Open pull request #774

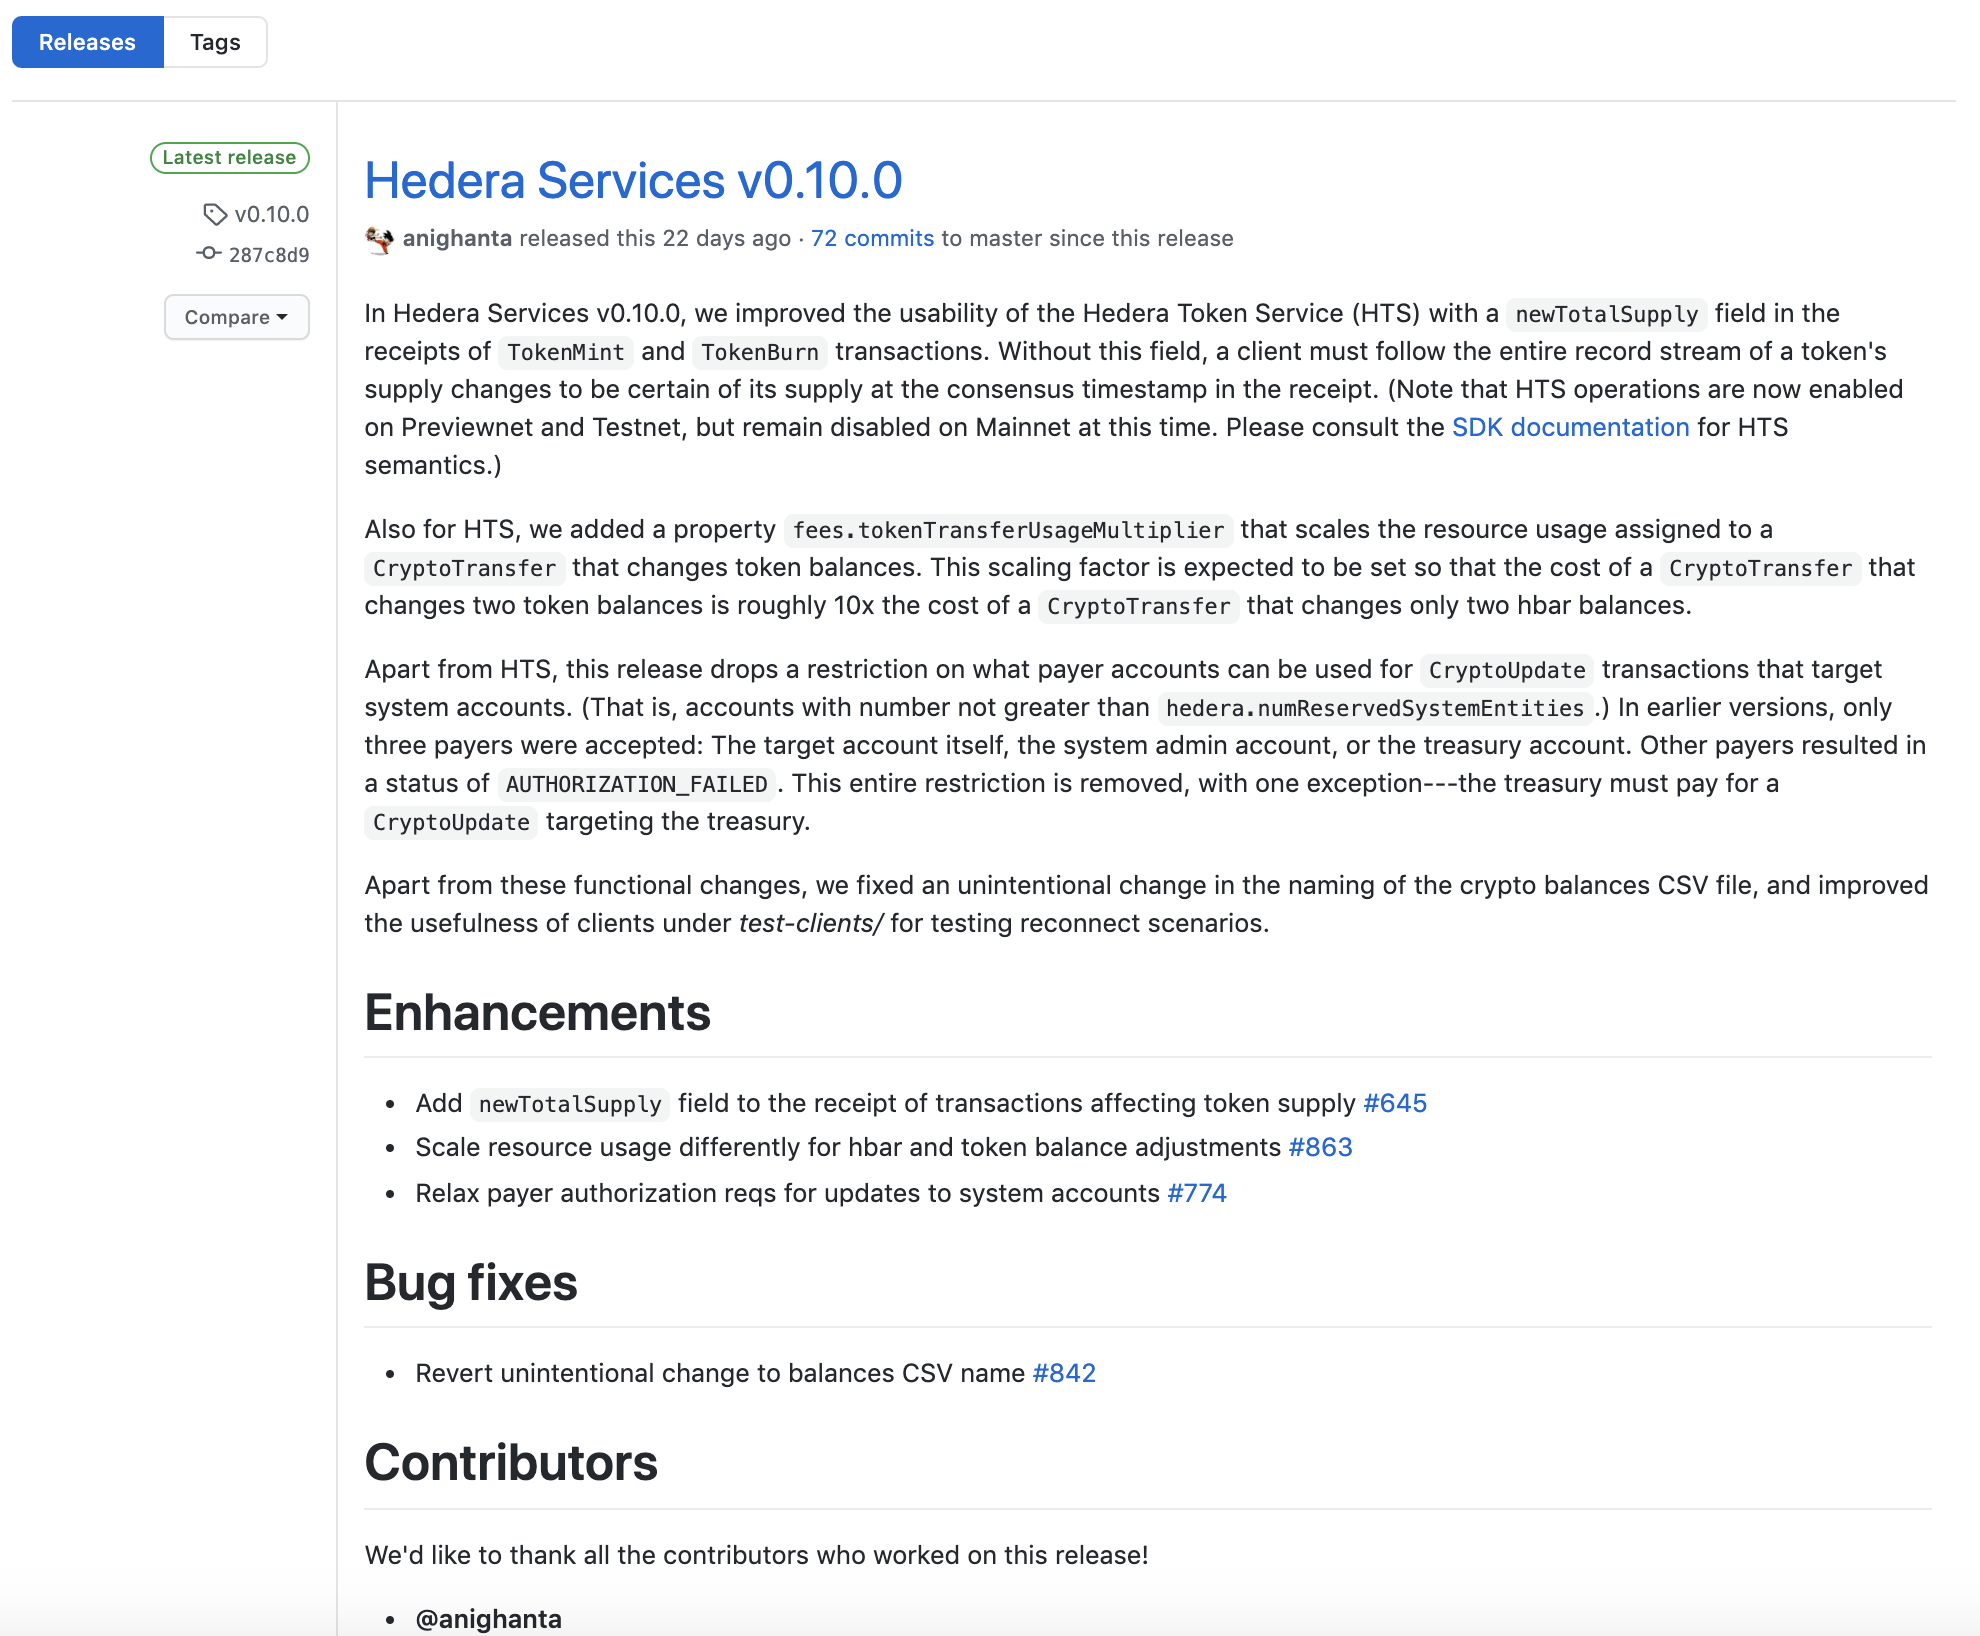click(1197, 1193)
